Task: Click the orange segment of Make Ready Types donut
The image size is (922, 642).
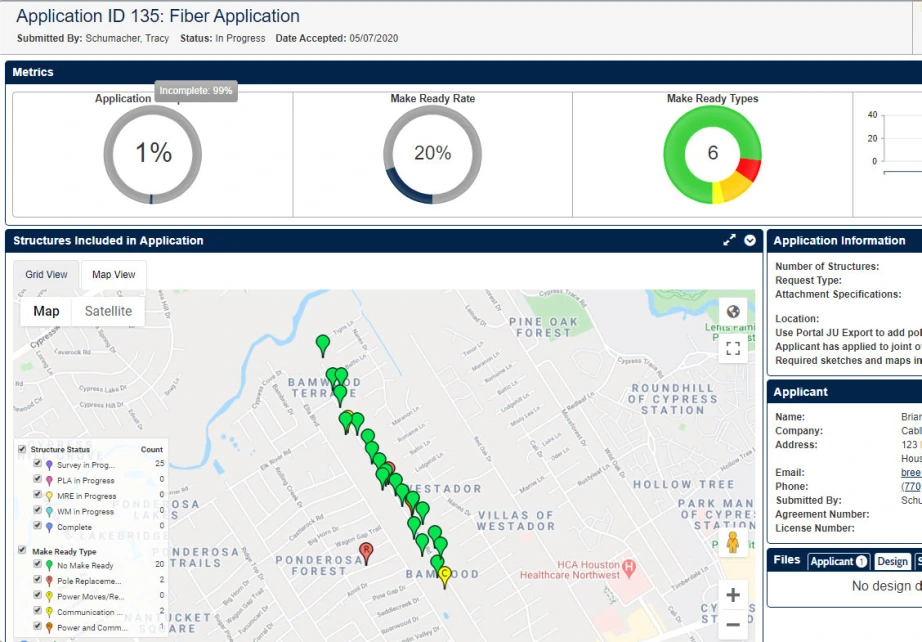Action: click(736, 187)
